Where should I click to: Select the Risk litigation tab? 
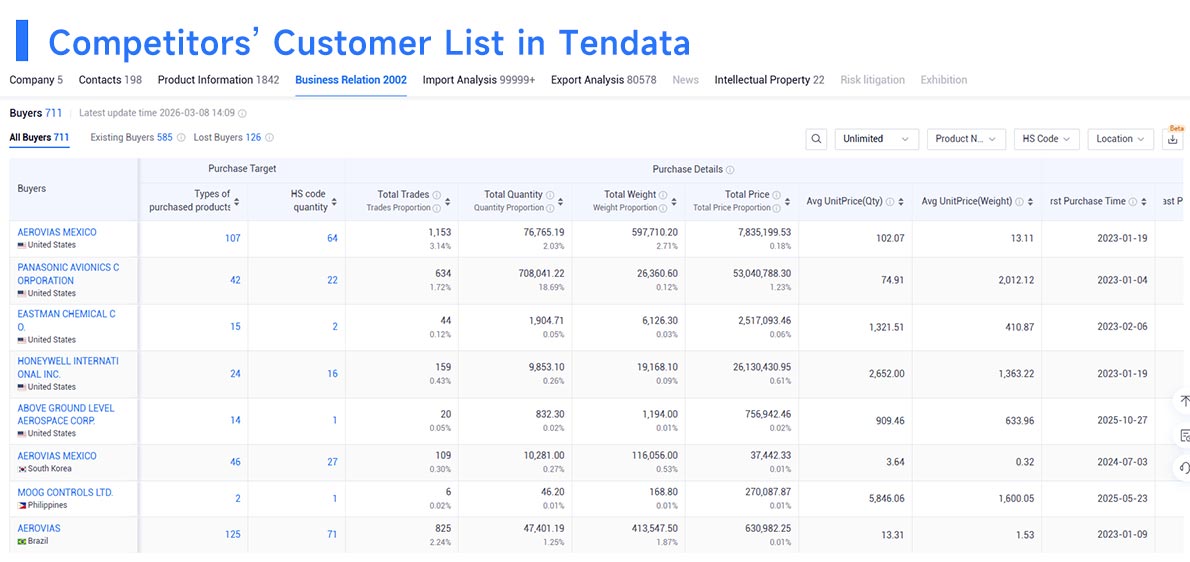pos(873,80)
